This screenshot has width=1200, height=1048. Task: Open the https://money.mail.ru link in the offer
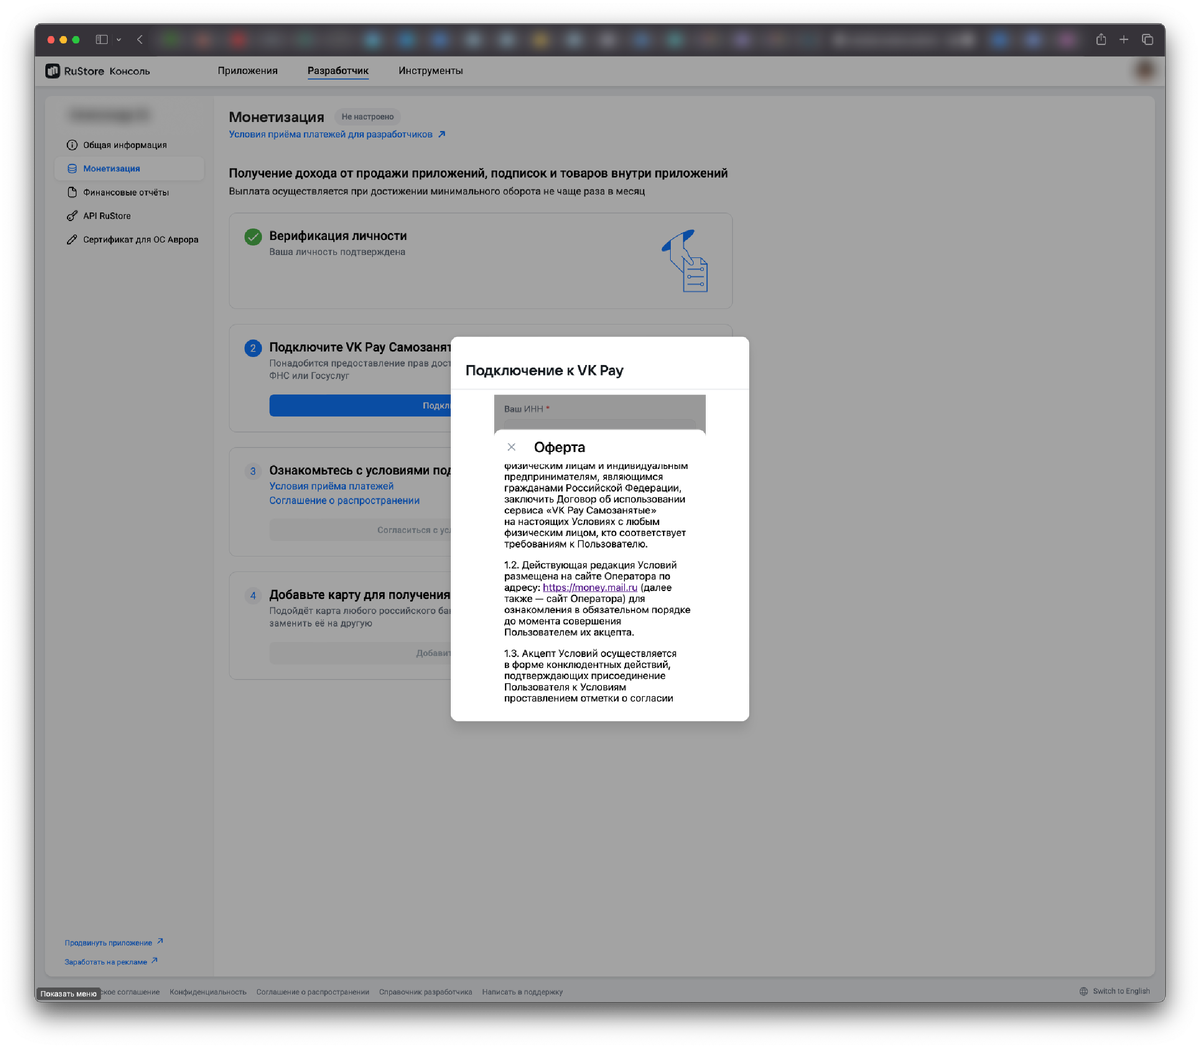tap(590, 588)
